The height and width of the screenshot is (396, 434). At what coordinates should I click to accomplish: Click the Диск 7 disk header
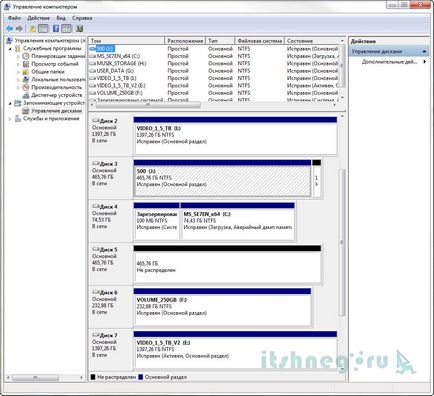[110, 350]
